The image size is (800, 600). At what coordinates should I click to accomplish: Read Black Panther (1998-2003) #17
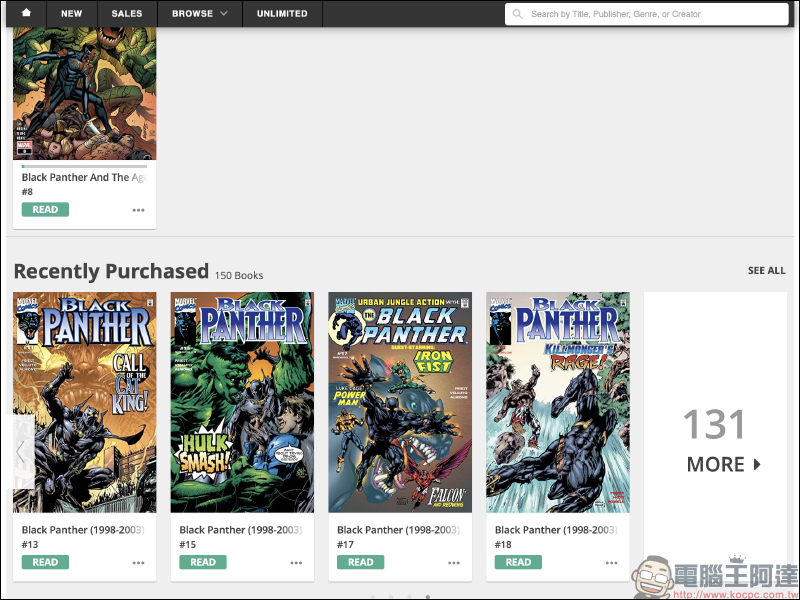click(x=360, y=562)
